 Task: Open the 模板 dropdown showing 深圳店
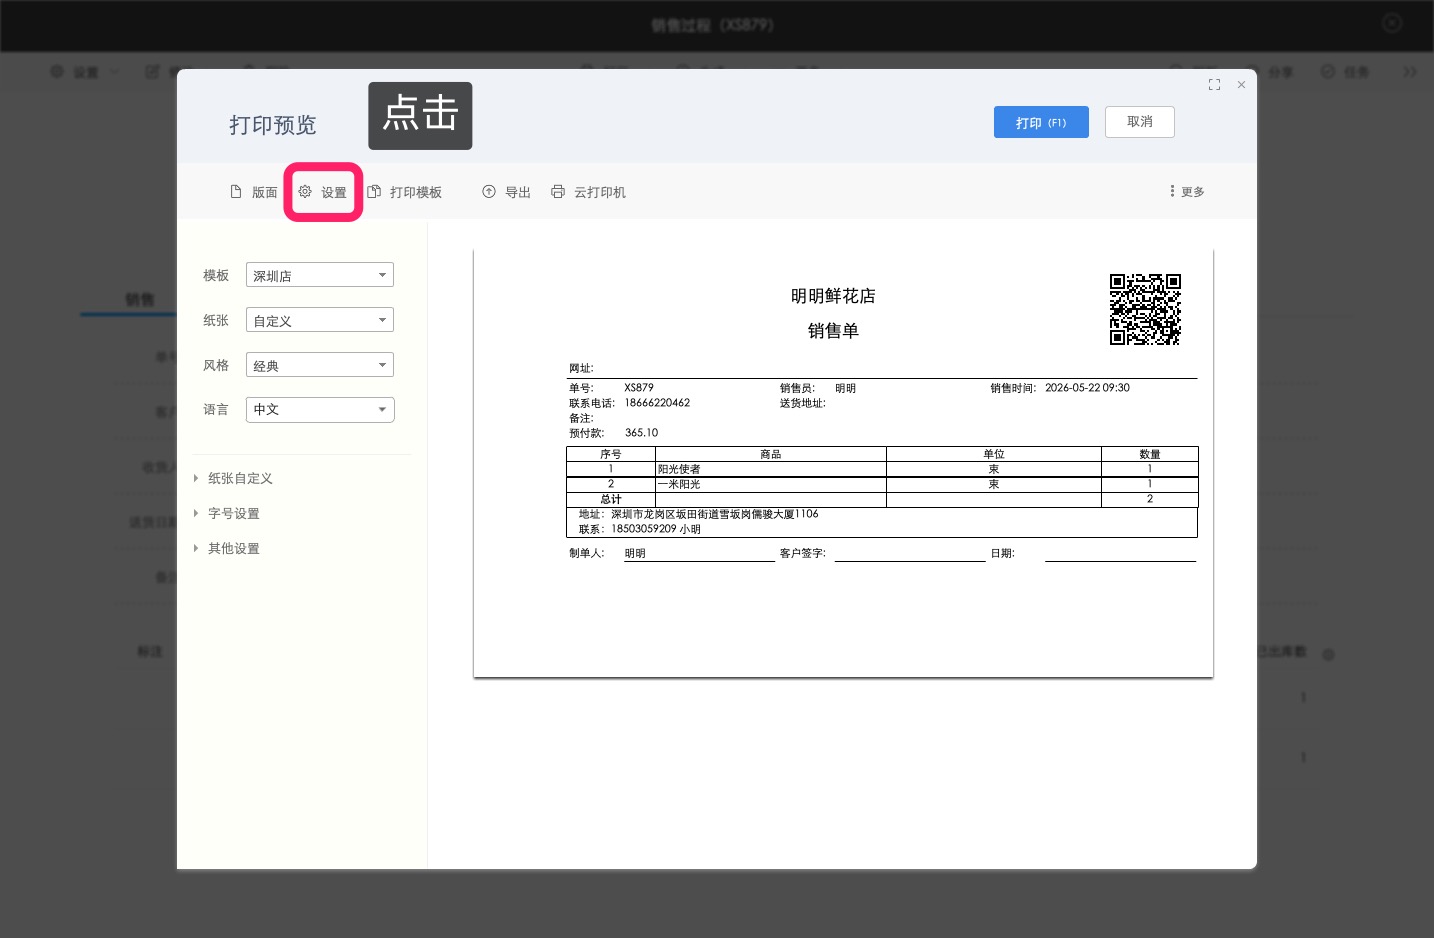(x=320, y=275)
